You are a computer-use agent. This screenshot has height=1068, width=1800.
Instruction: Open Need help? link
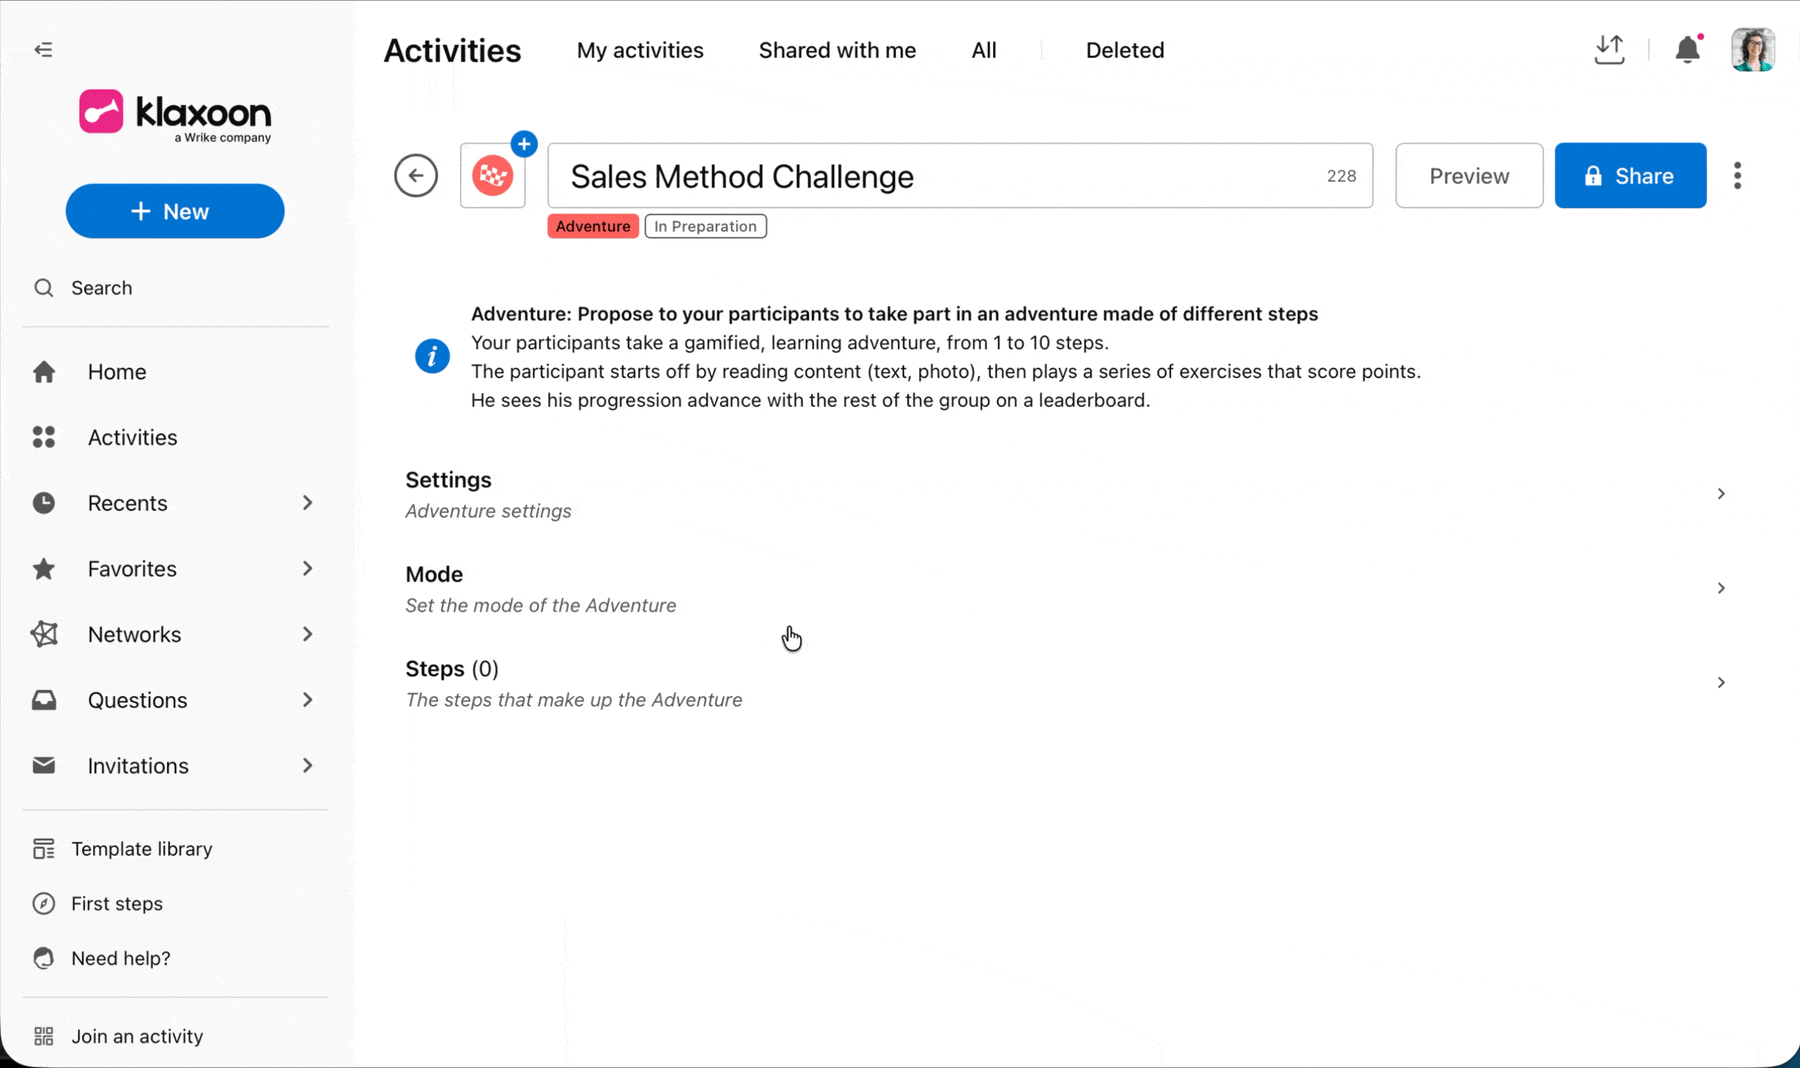pos(121,958)
